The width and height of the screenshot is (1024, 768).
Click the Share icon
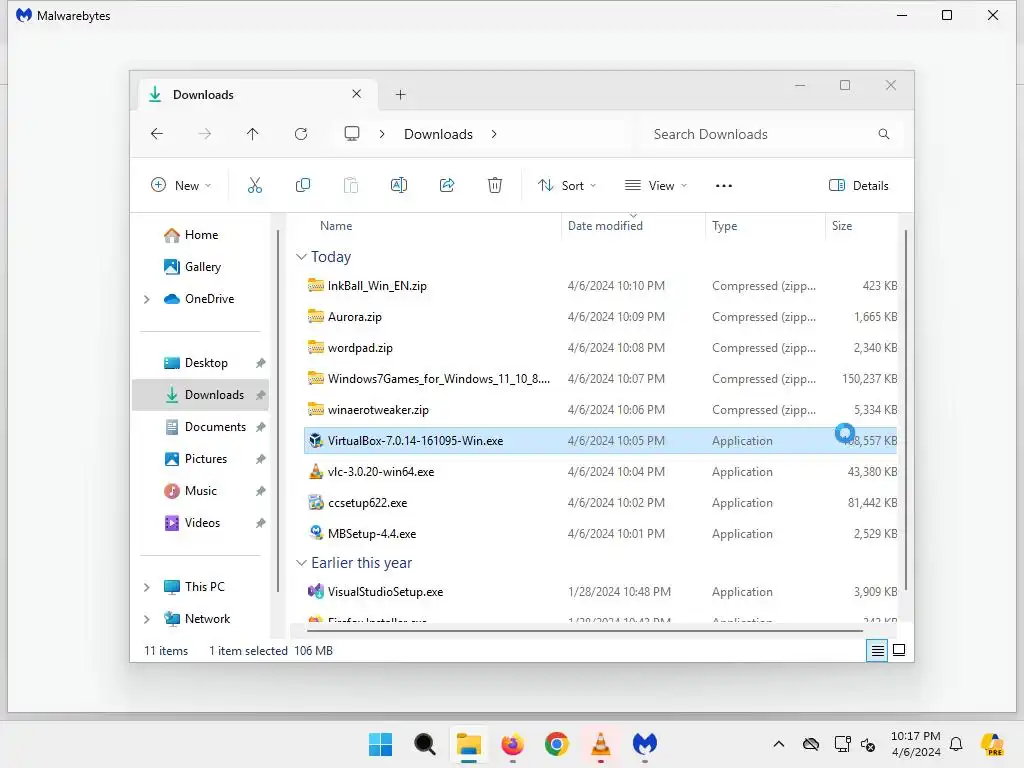[x=447, y=185]
